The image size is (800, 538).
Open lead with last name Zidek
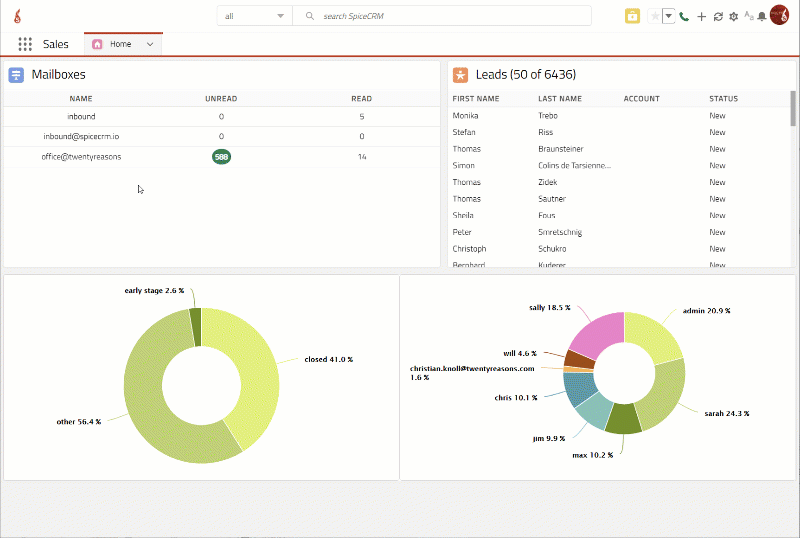619,182
